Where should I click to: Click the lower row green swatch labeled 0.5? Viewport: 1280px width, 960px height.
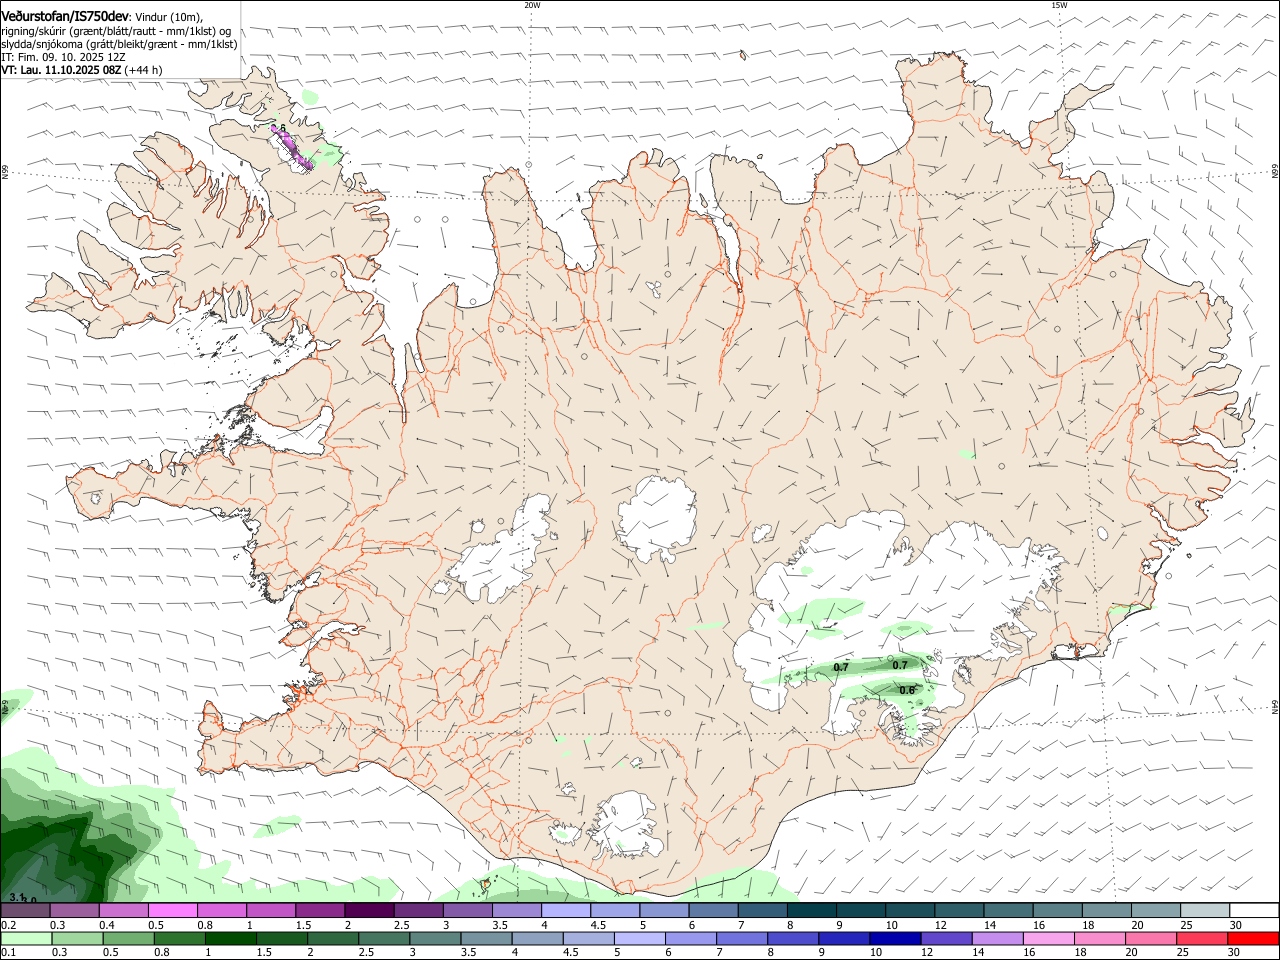pyautogui.click(x=129, y=939)
